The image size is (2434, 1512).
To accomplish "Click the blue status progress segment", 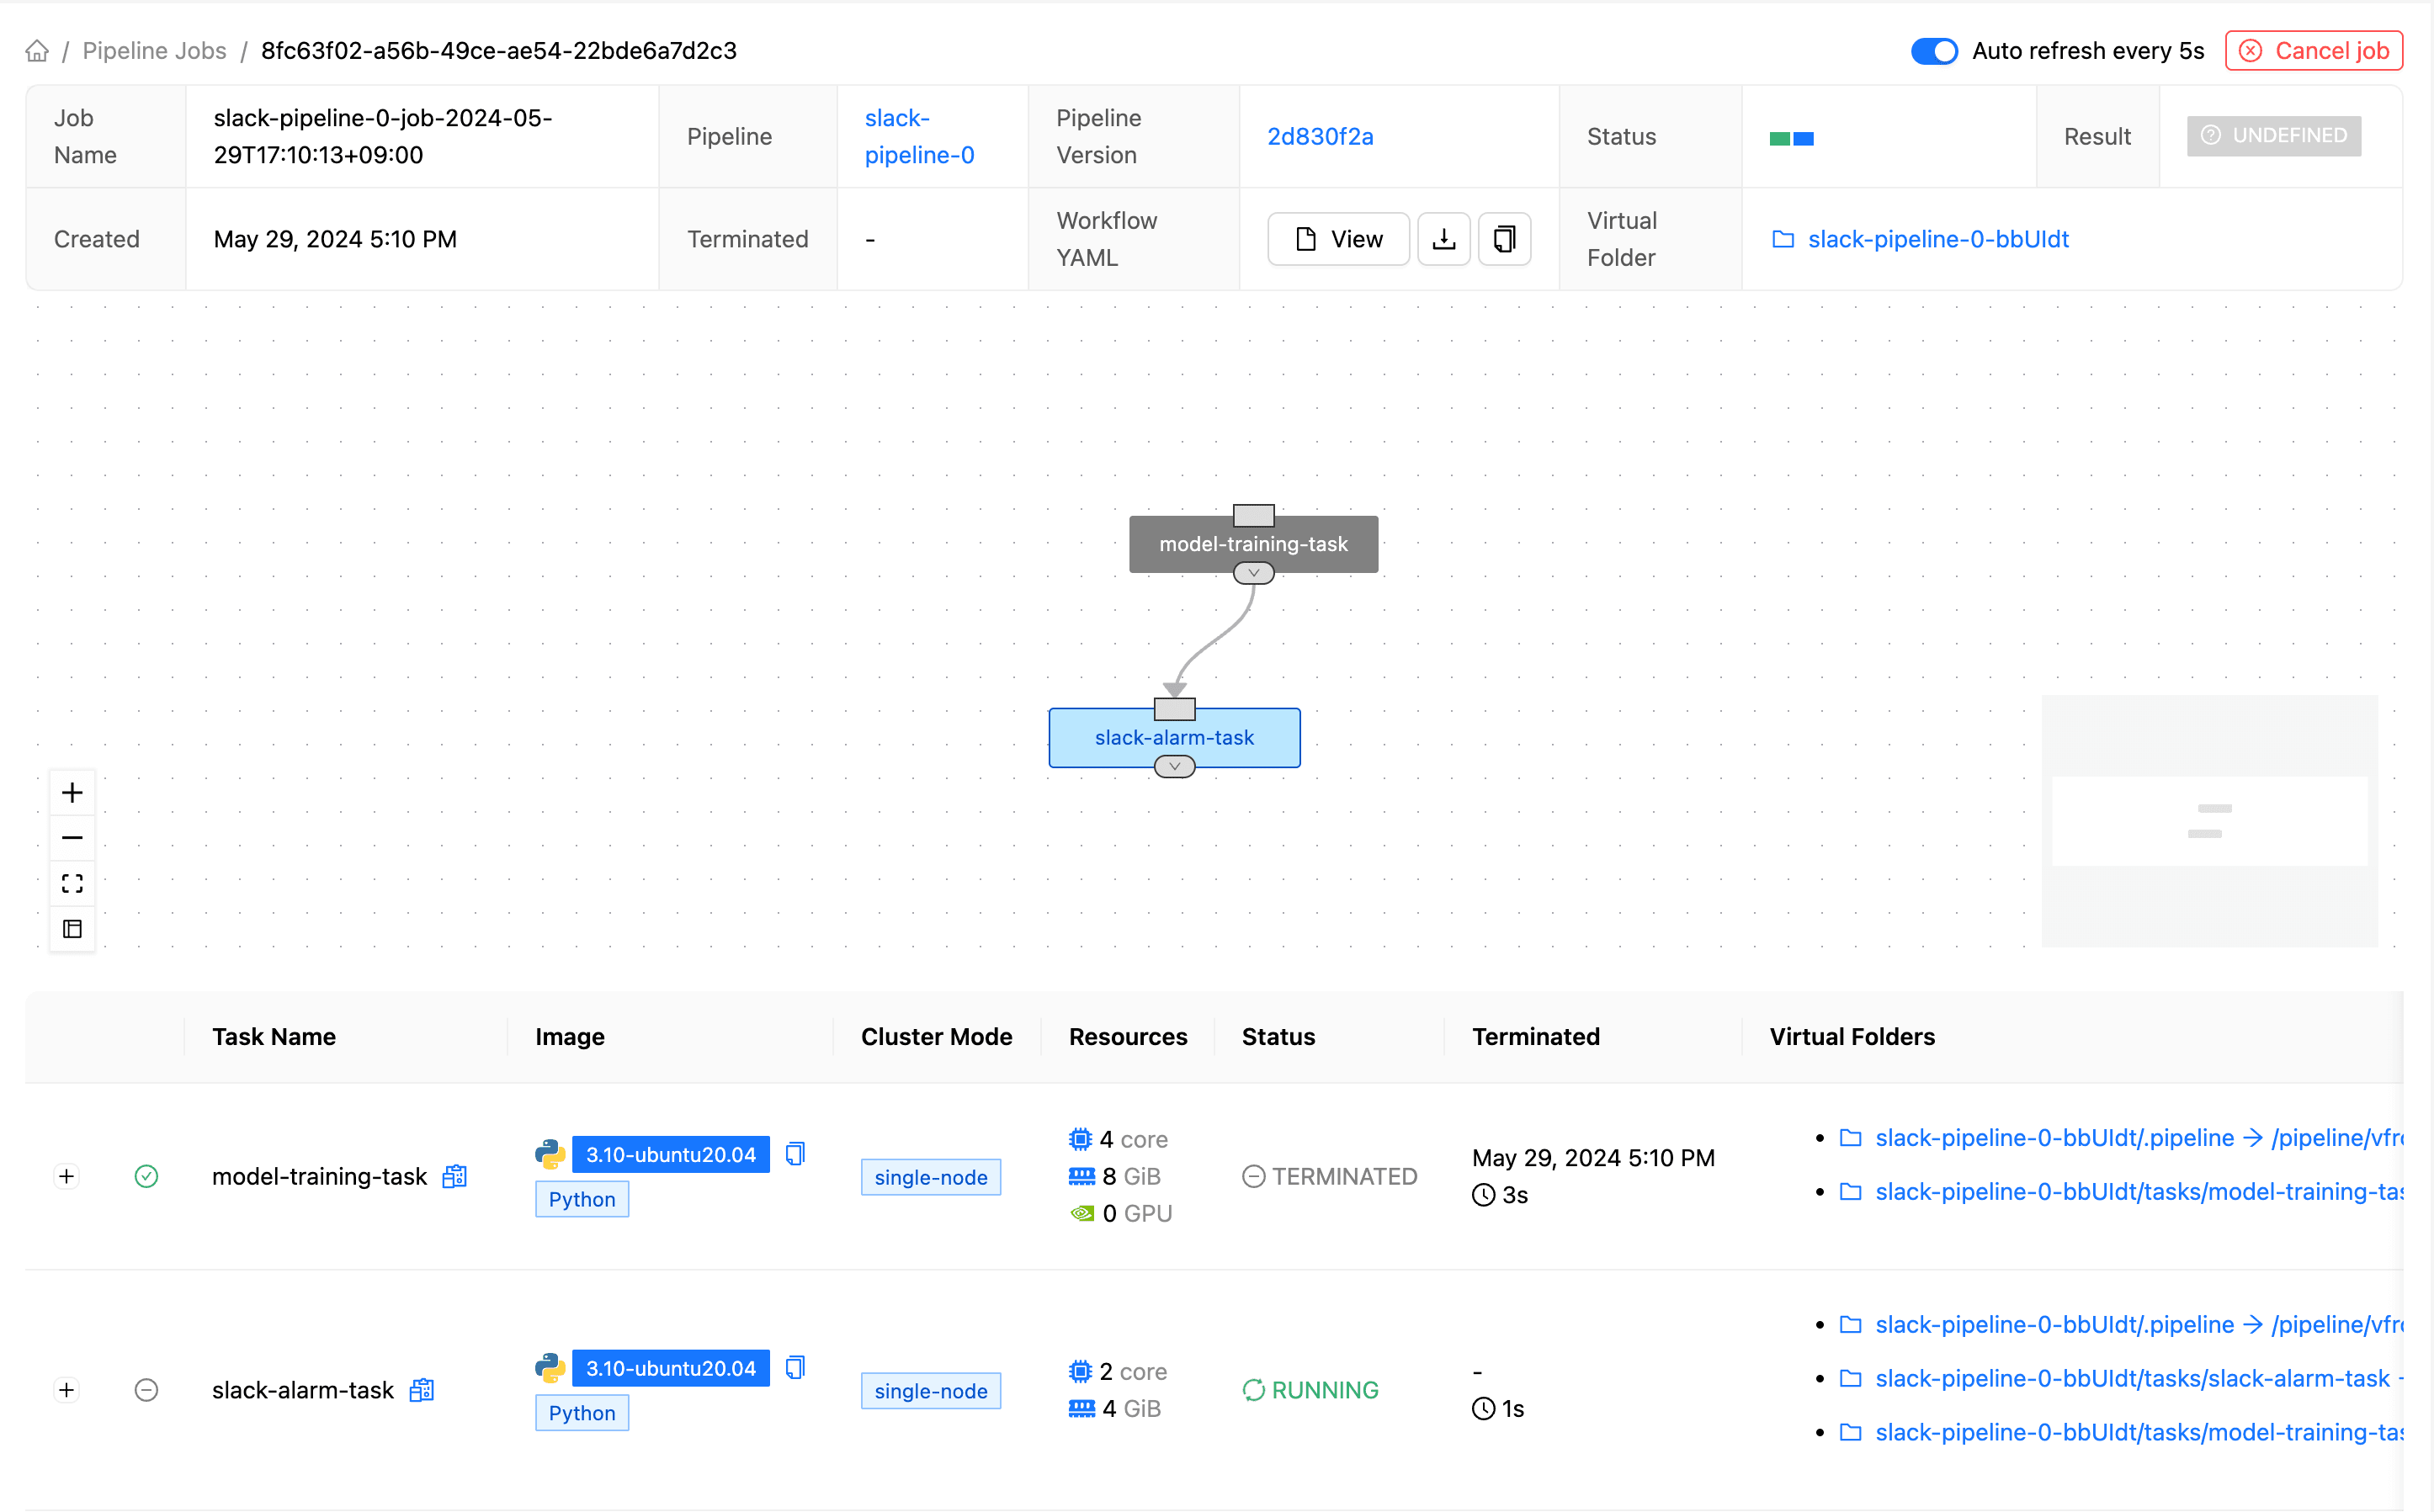I will point(1804,138).
